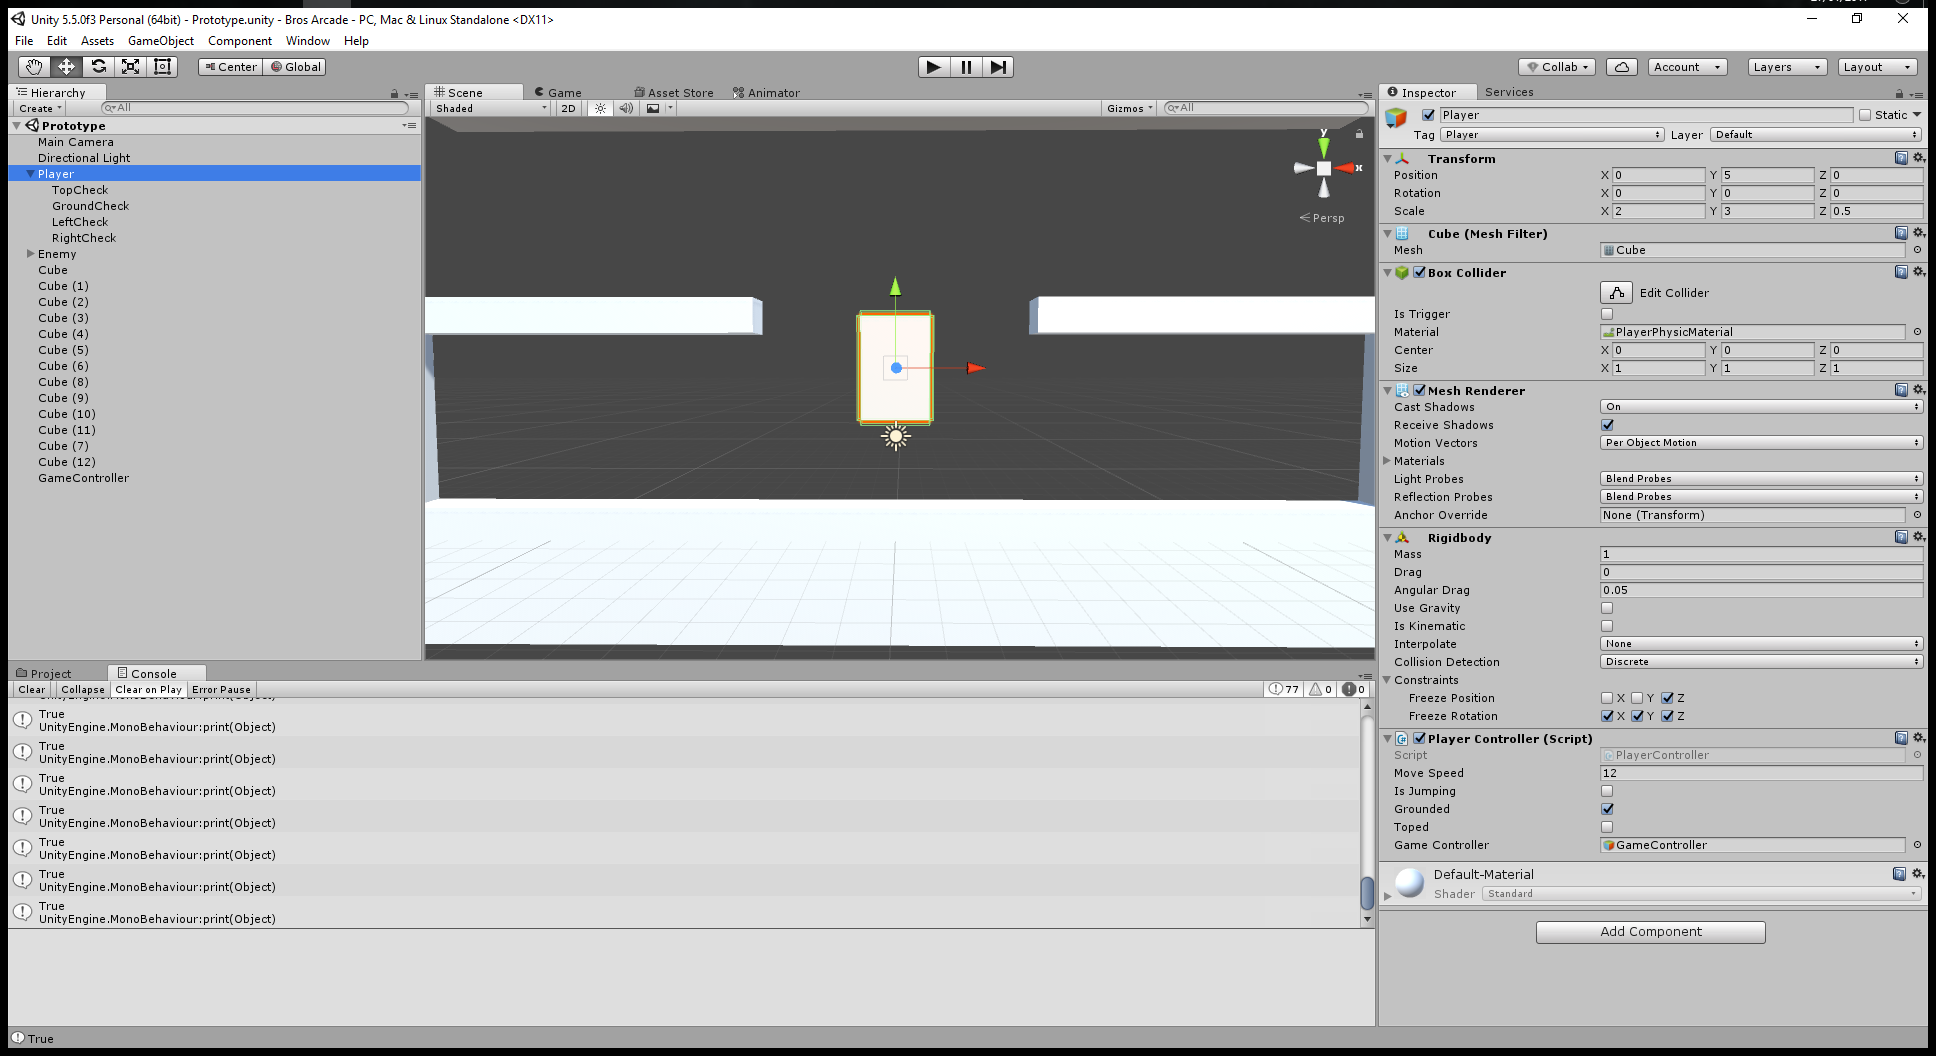Pick object for Collider Material field
1936x1056 pixels.
pyautogui.click(x=1917, y=332)
